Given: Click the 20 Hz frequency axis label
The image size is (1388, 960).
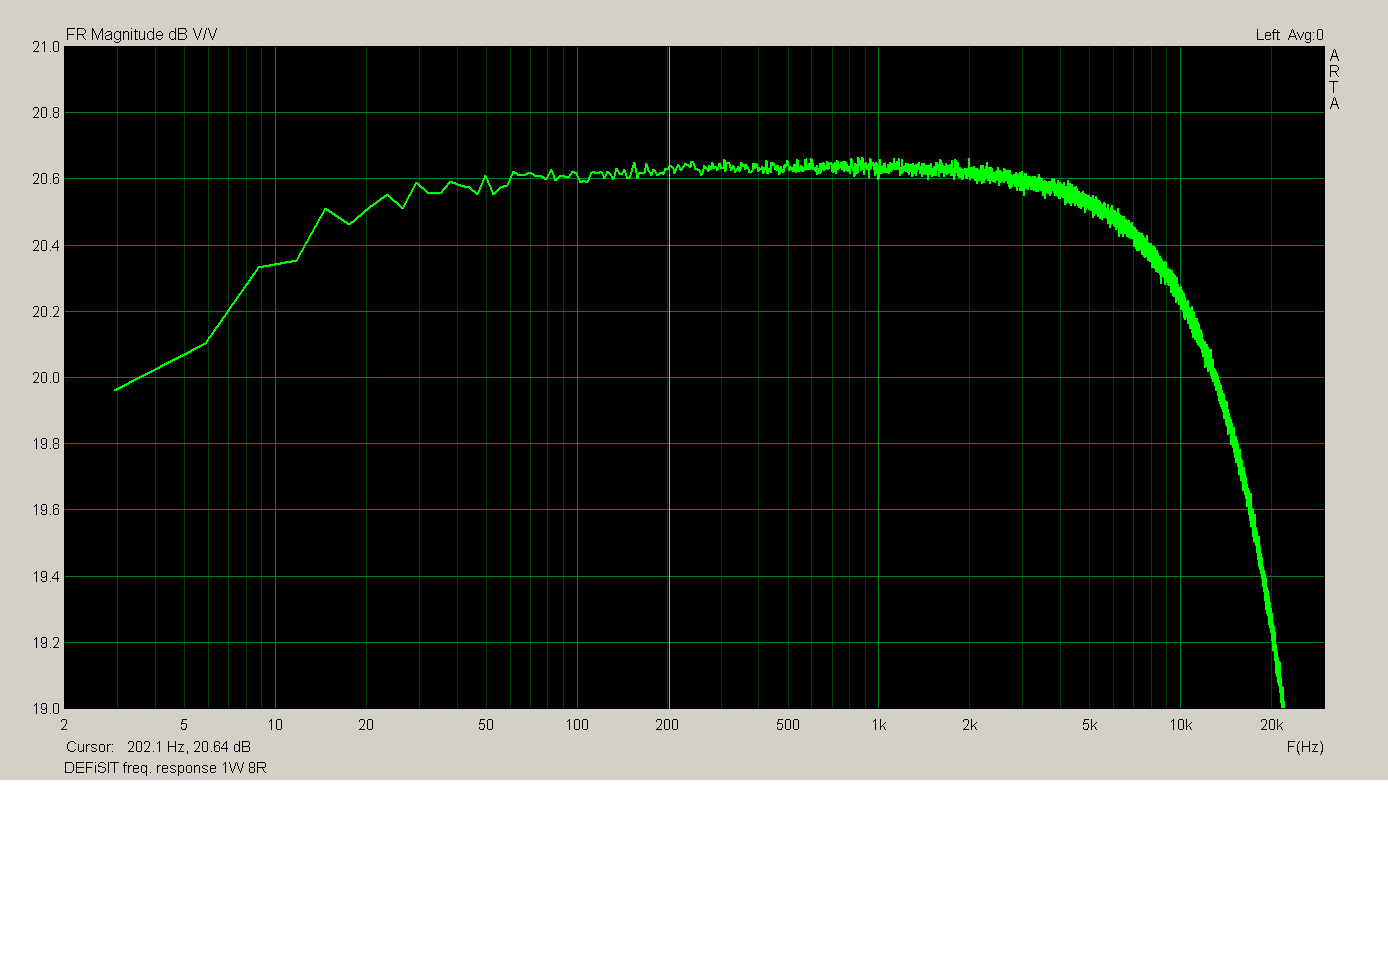Looking at the screenshot, I should [366, 725].
